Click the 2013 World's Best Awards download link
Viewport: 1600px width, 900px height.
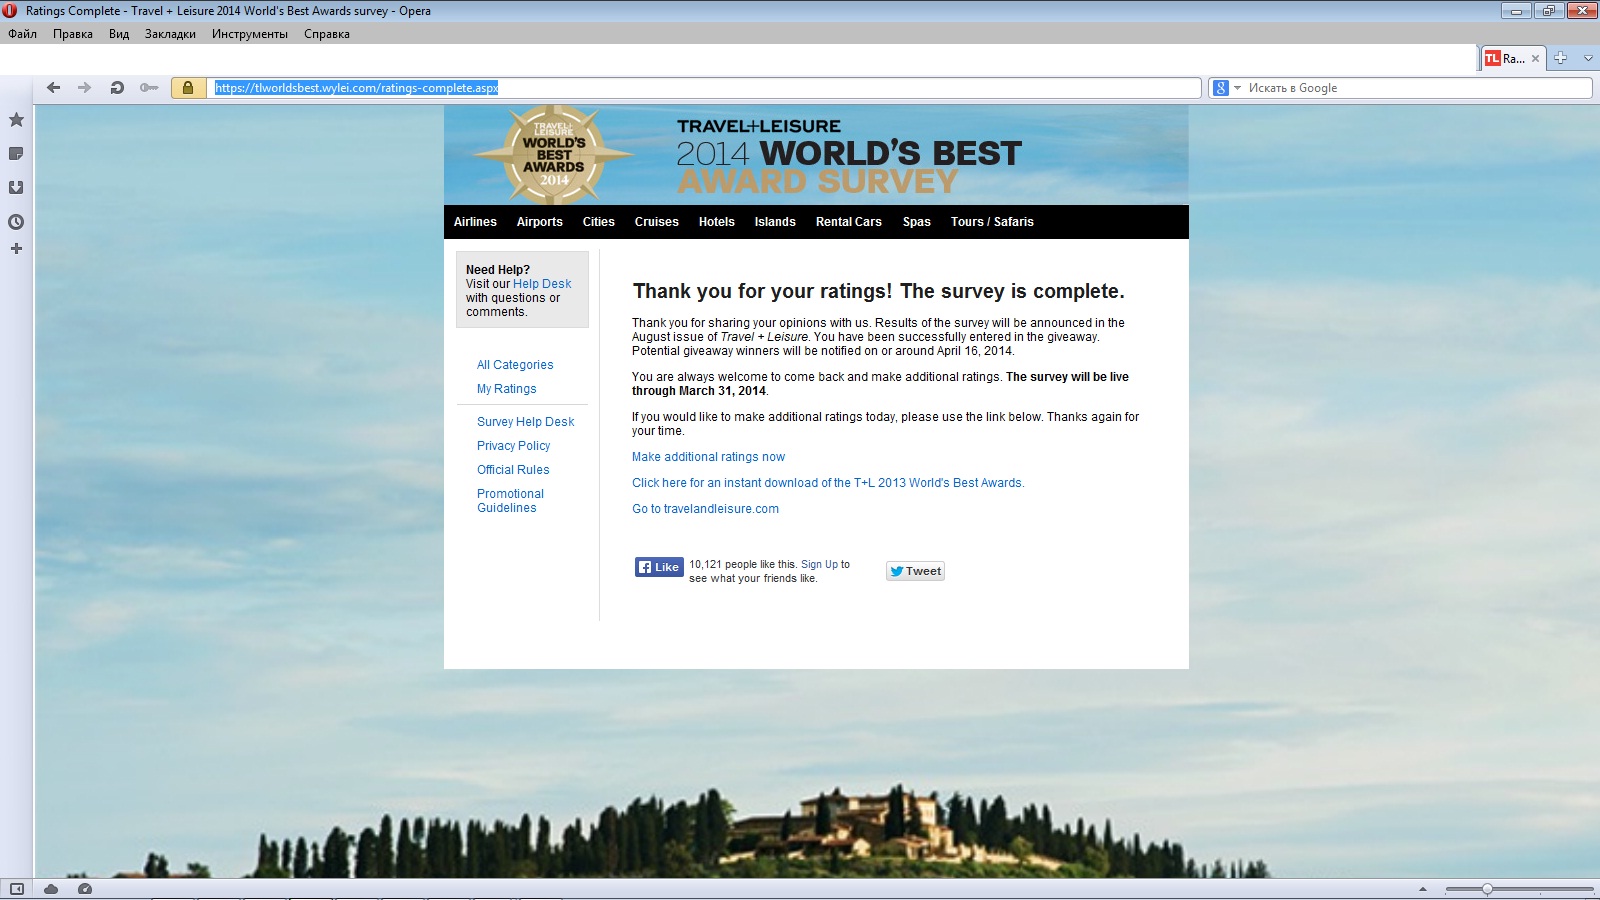coord(828,483)
